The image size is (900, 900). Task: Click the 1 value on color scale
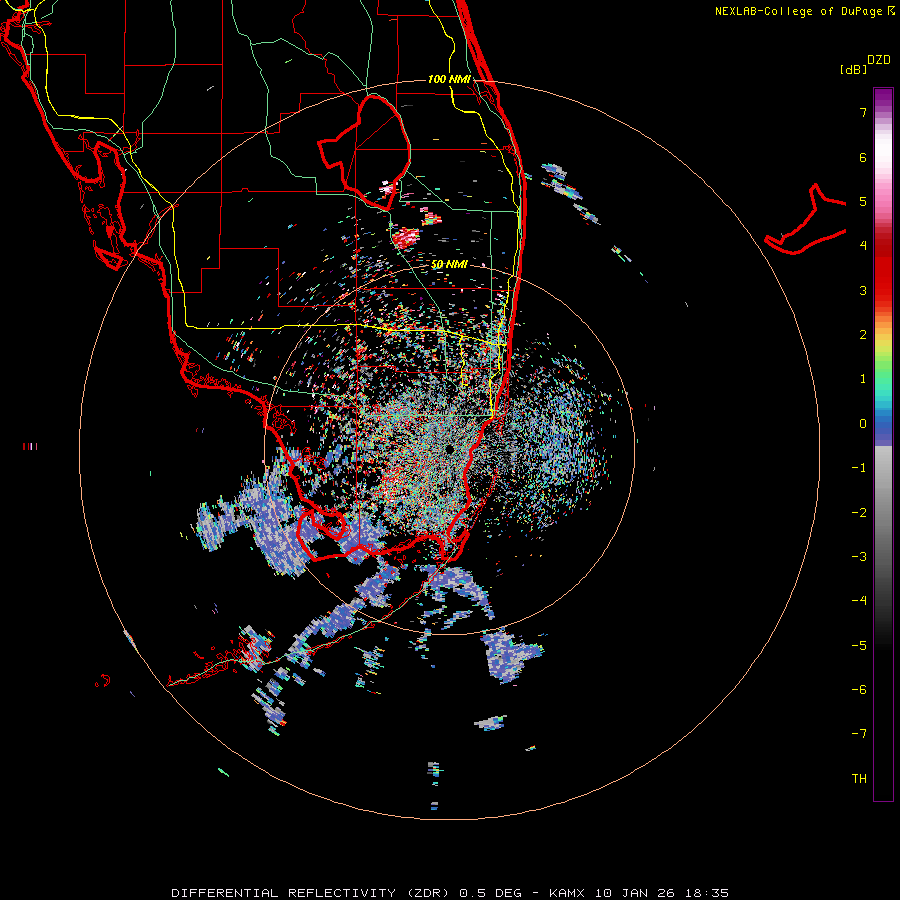pyautogui.click(x=863, y=379)
